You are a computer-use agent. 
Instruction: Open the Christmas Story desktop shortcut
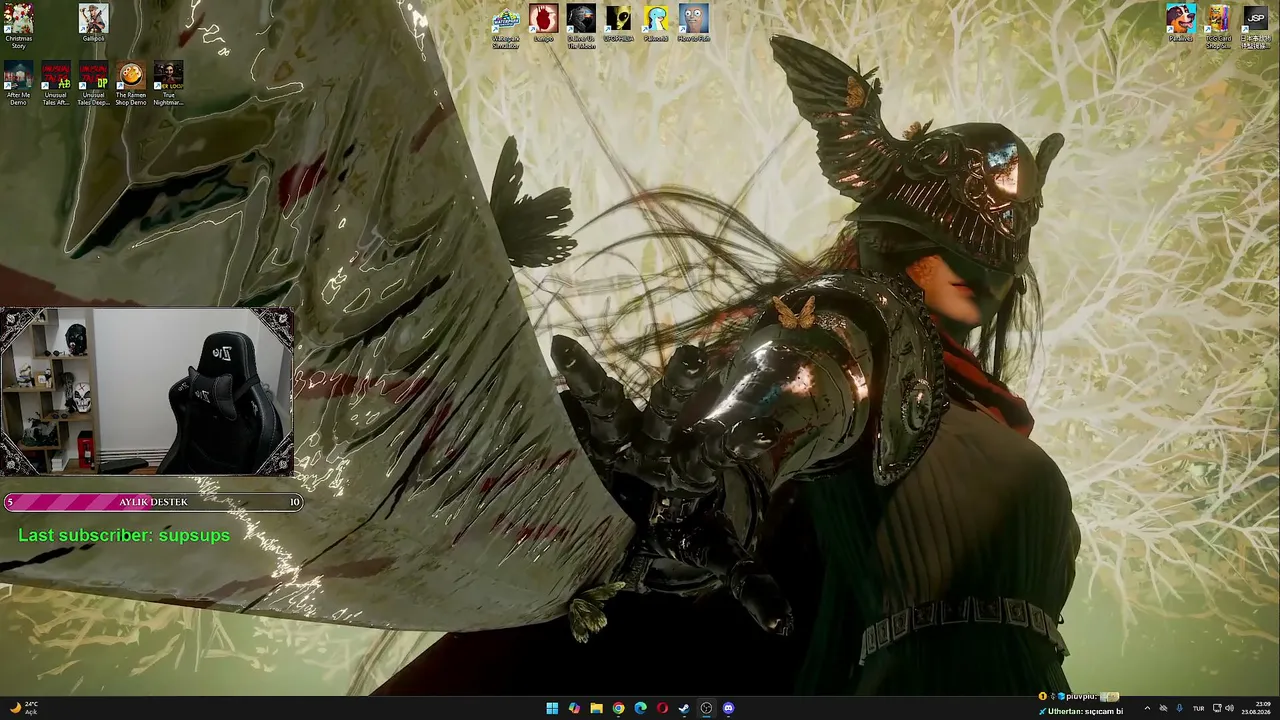pos(18,26)
